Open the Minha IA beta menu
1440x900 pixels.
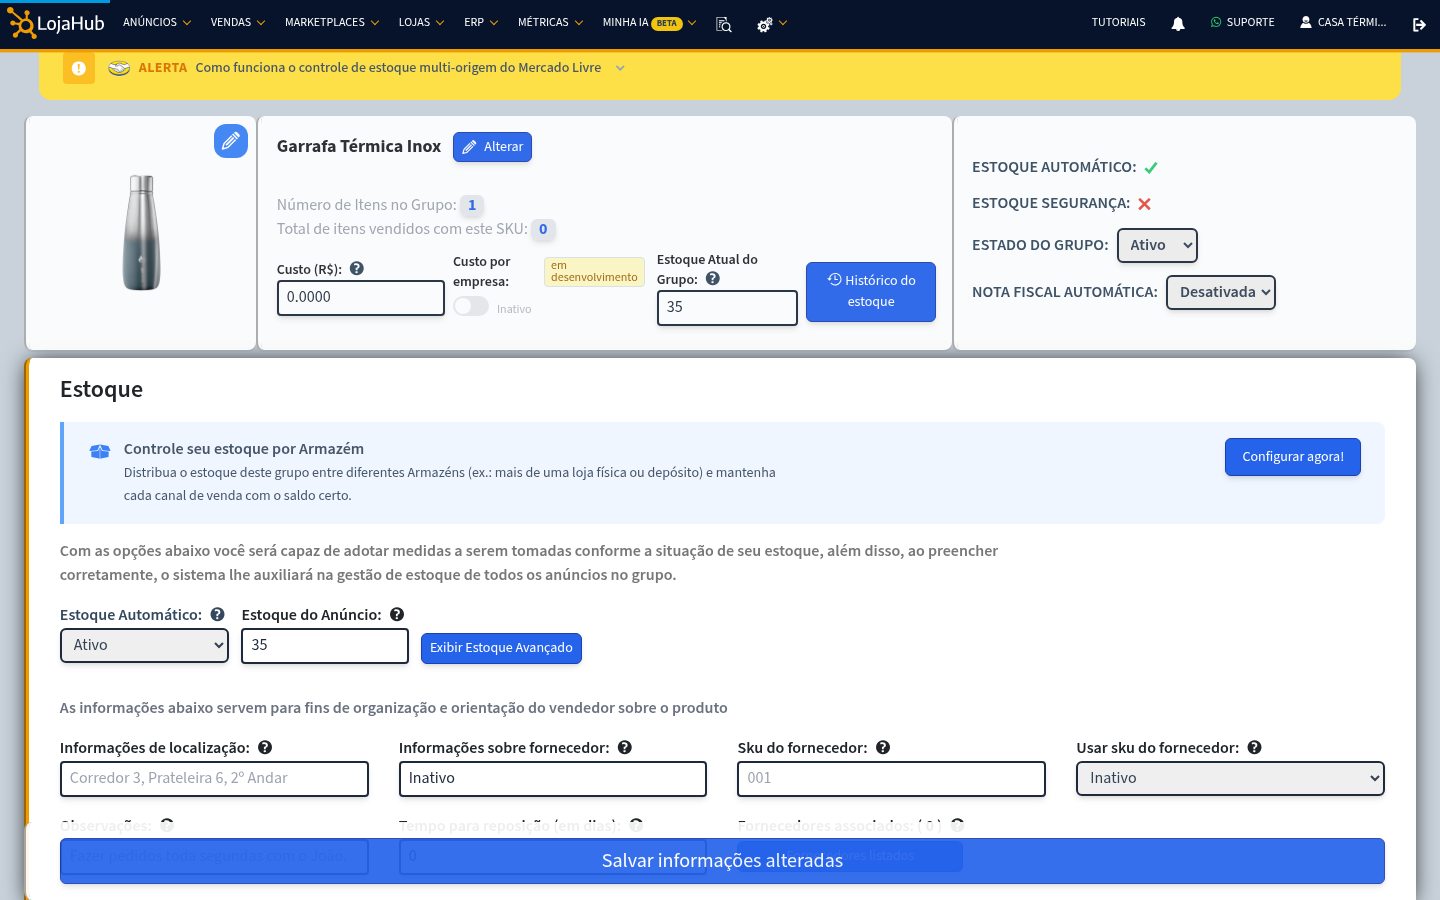coord(649,22)
